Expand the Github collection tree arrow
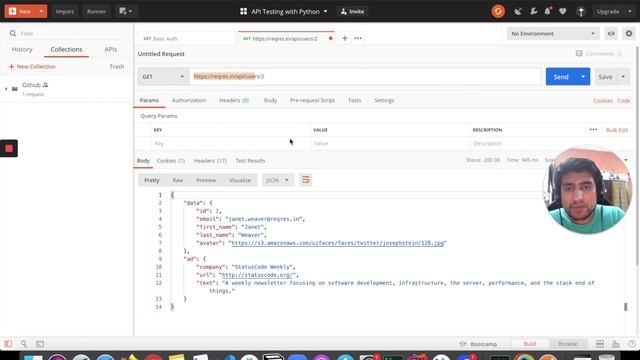 [x=6, y=89]
